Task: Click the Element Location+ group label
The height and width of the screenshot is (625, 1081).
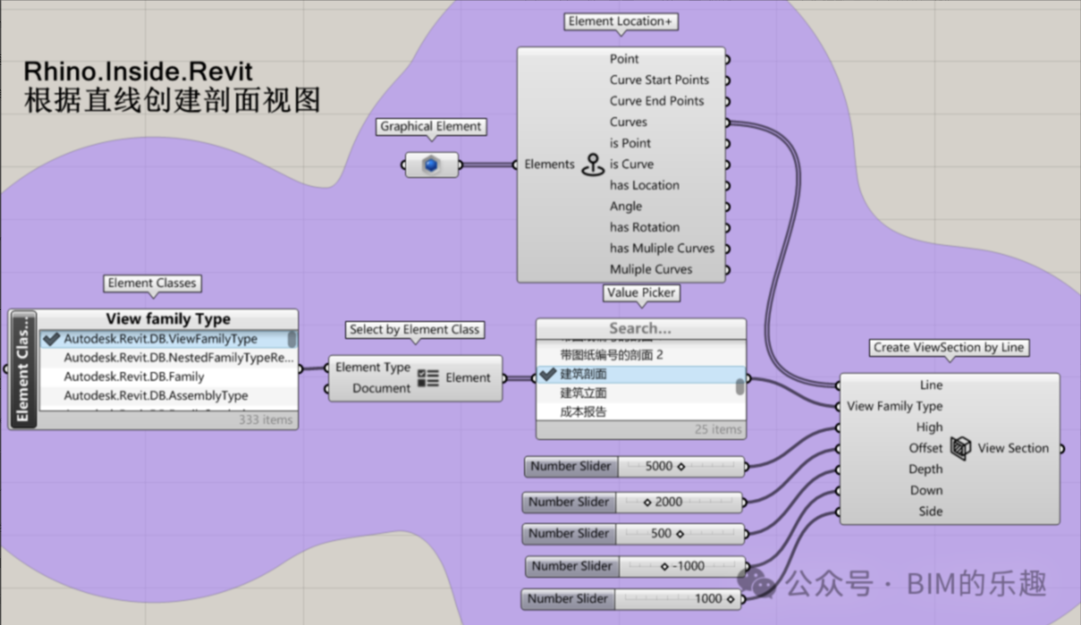Action: coord(619,21)
